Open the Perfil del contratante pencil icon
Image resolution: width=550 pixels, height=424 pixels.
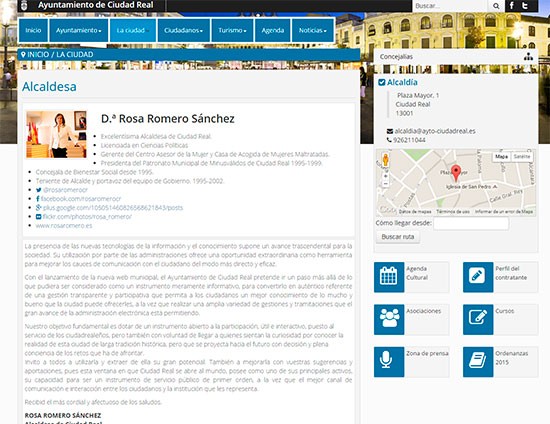[478, 277]
